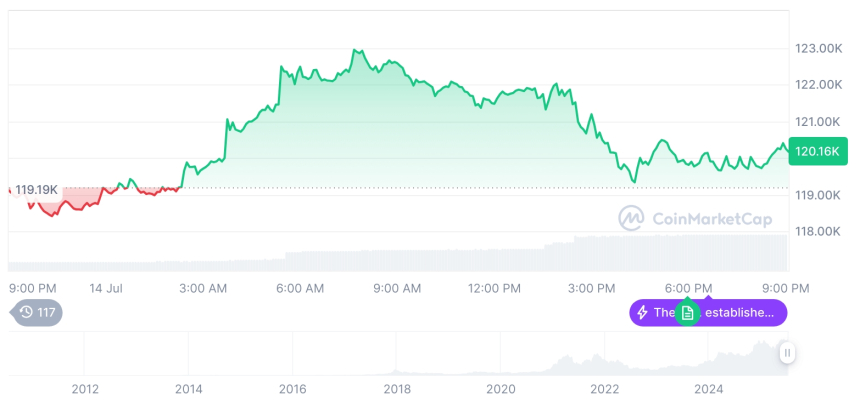Viewport: 860px width, 401px height.
Task: Click year 2012 on overview timeline
Action: (x=84, y=388)
